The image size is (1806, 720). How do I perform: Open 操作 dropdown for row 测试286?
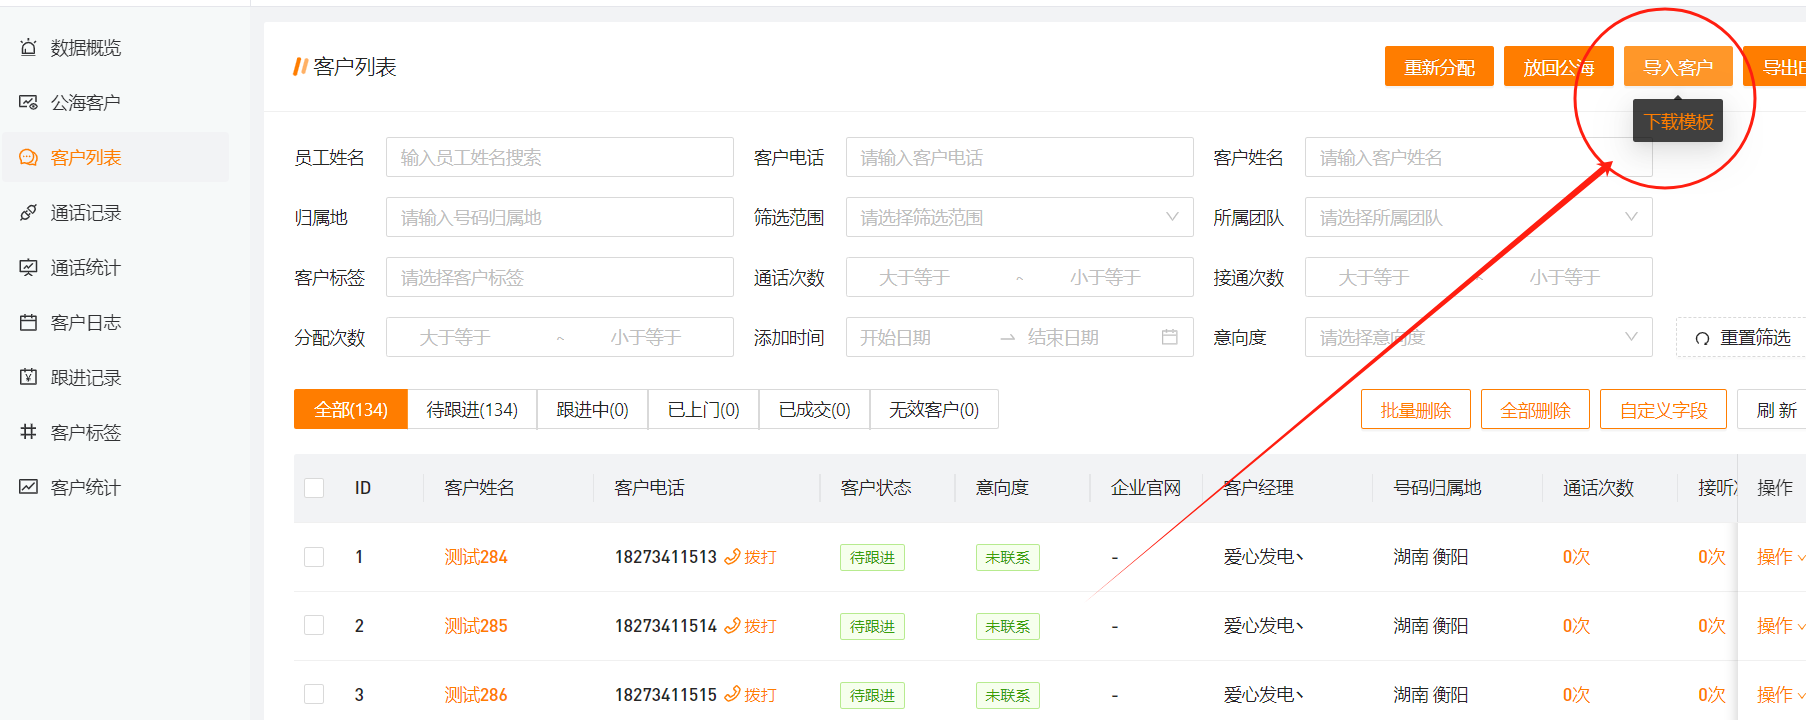(x=1780, y=695)
